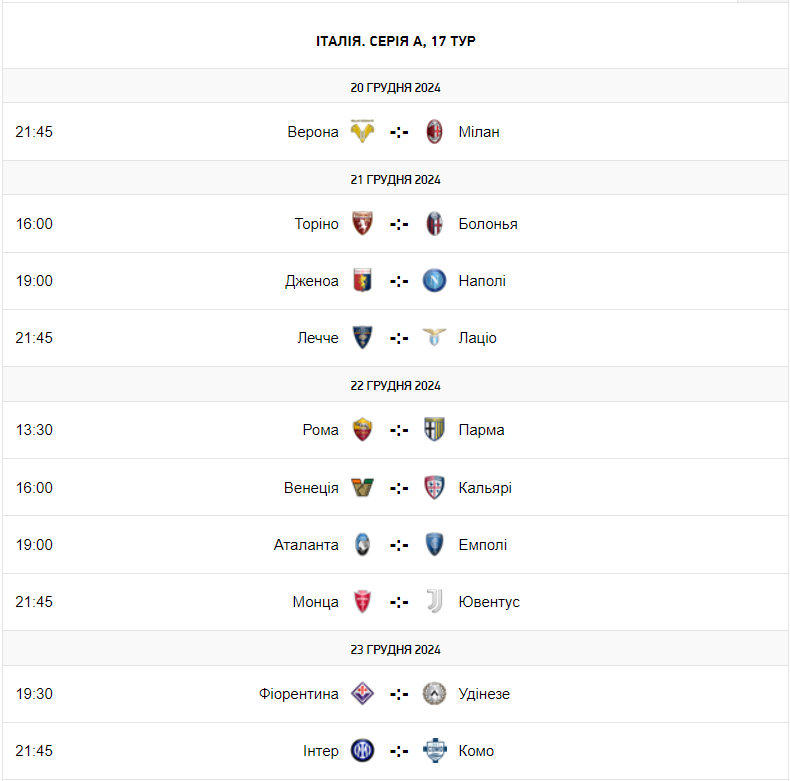Click the Lazio eagle logo
Screen dimensions: 790x781
coord(434,338)
